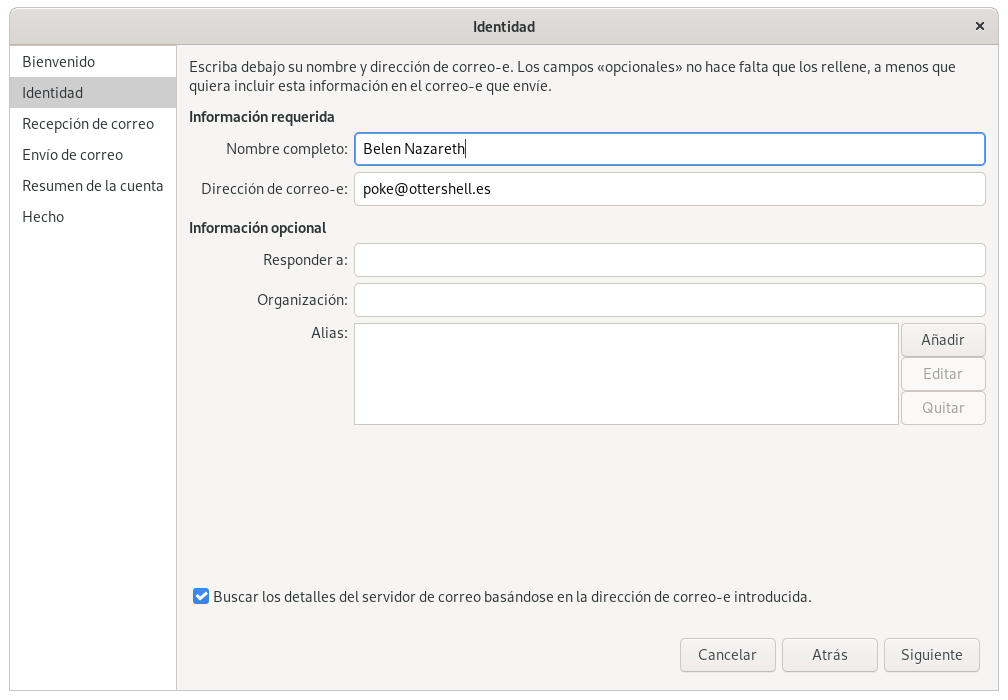The width and height of the screenshot is (1008, 700).
Task: Click the Nombre completo text field
Action: coord(669,149)
